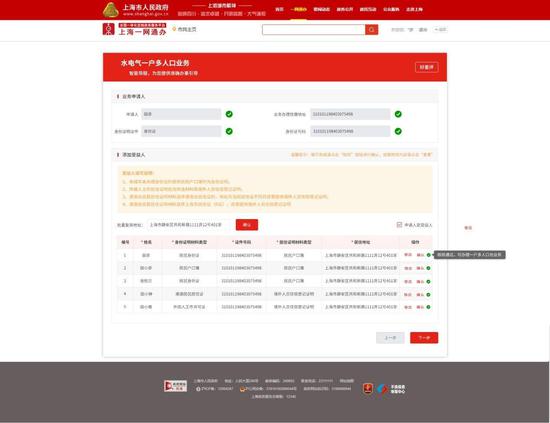Click the floating red link at the right edge

click(468, 228)
